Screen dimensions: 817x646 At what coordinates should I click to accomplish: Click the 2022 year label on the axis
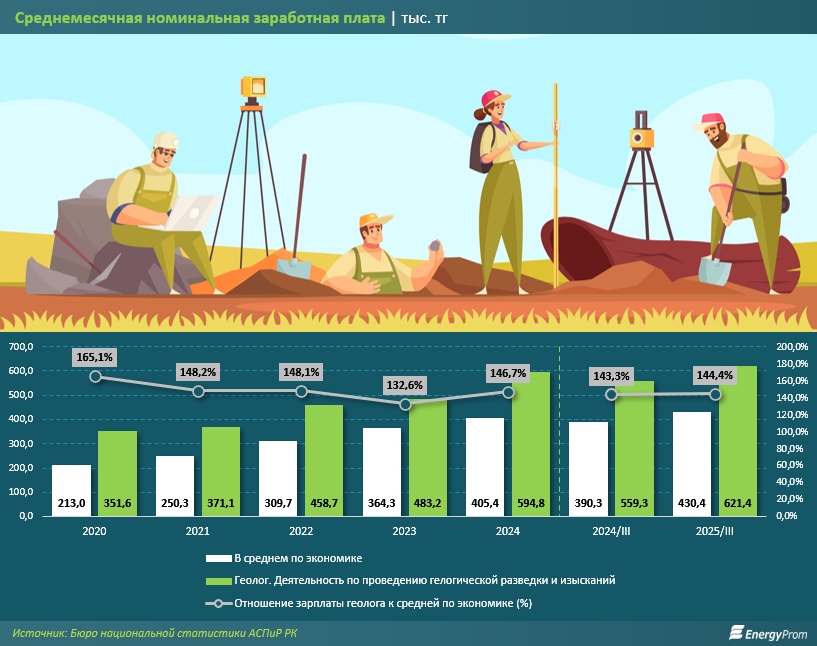302,533
